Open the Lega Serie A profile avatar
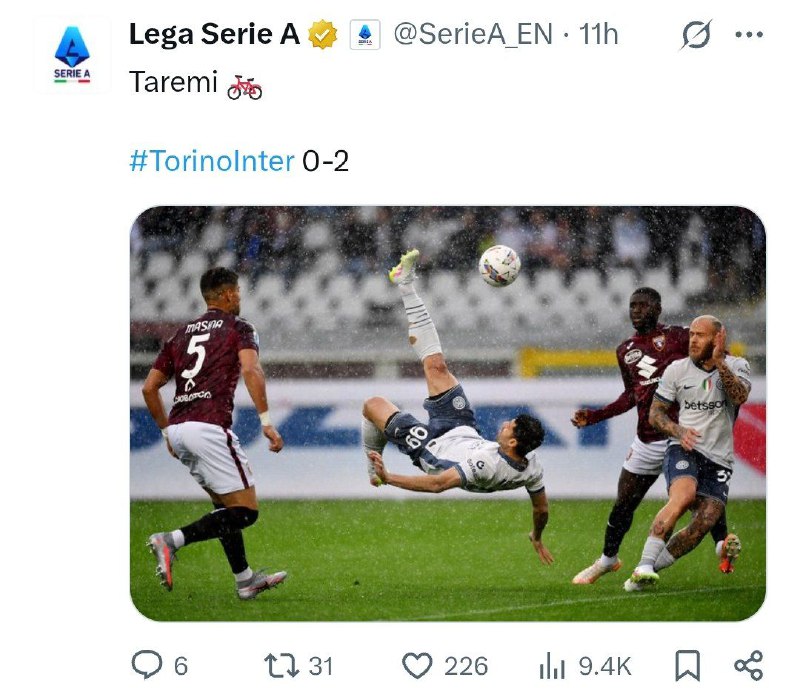 [71, 55]
